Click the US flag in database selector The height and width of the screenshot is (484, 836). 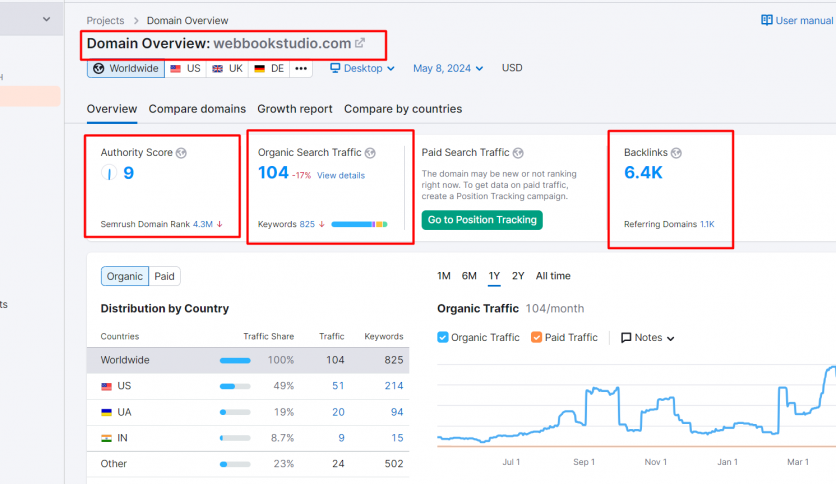point(175,68)
